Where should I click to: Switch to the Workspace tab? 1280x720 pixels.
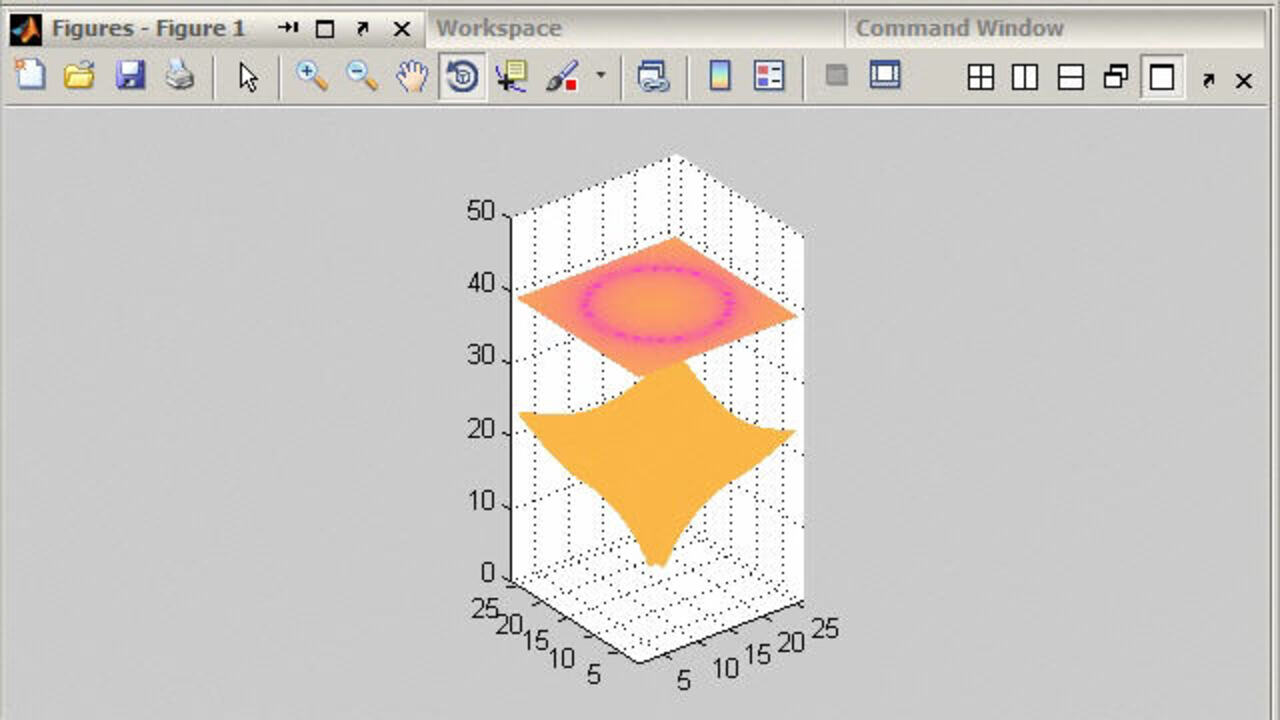(x=499, y=29)
